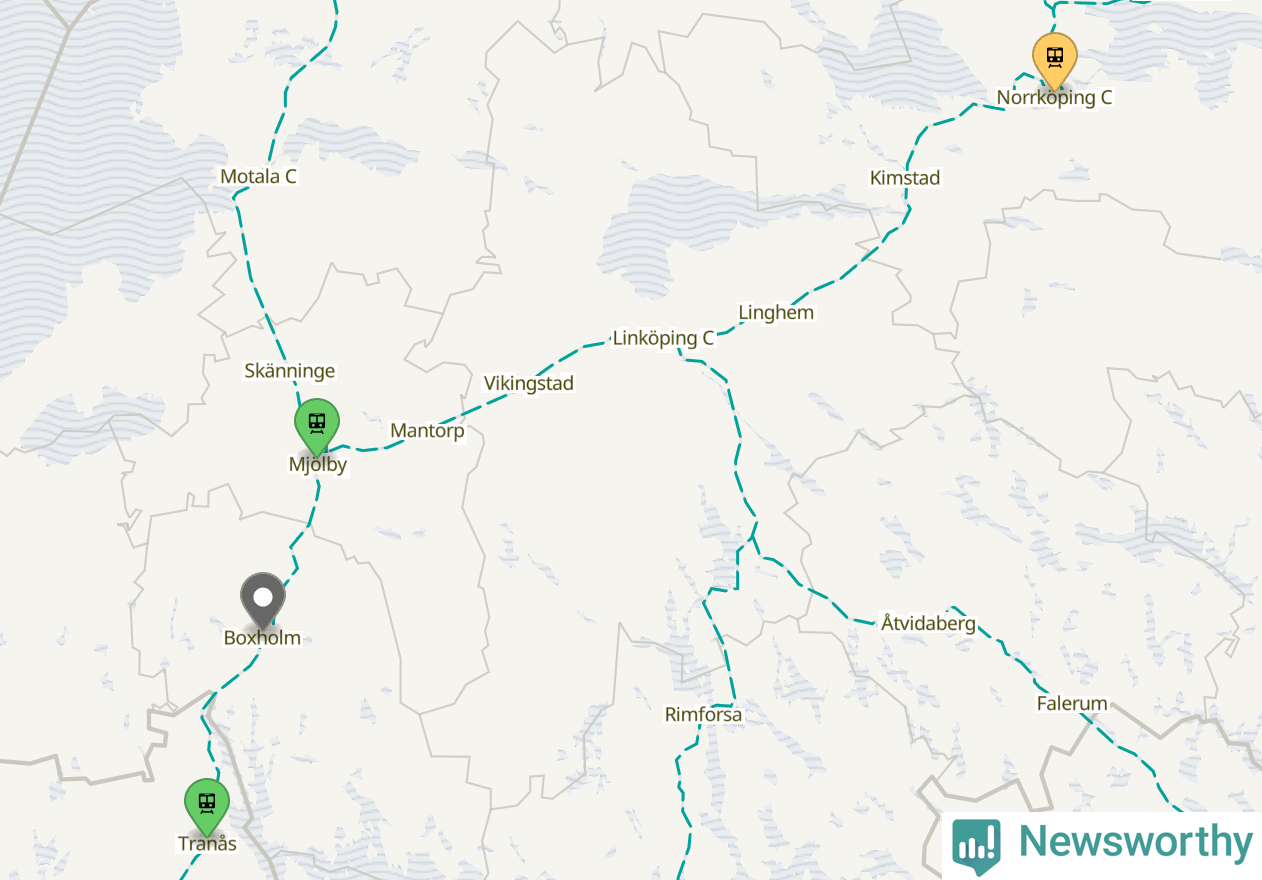Click the Norrköping C text label

[x=1054, y=98]
